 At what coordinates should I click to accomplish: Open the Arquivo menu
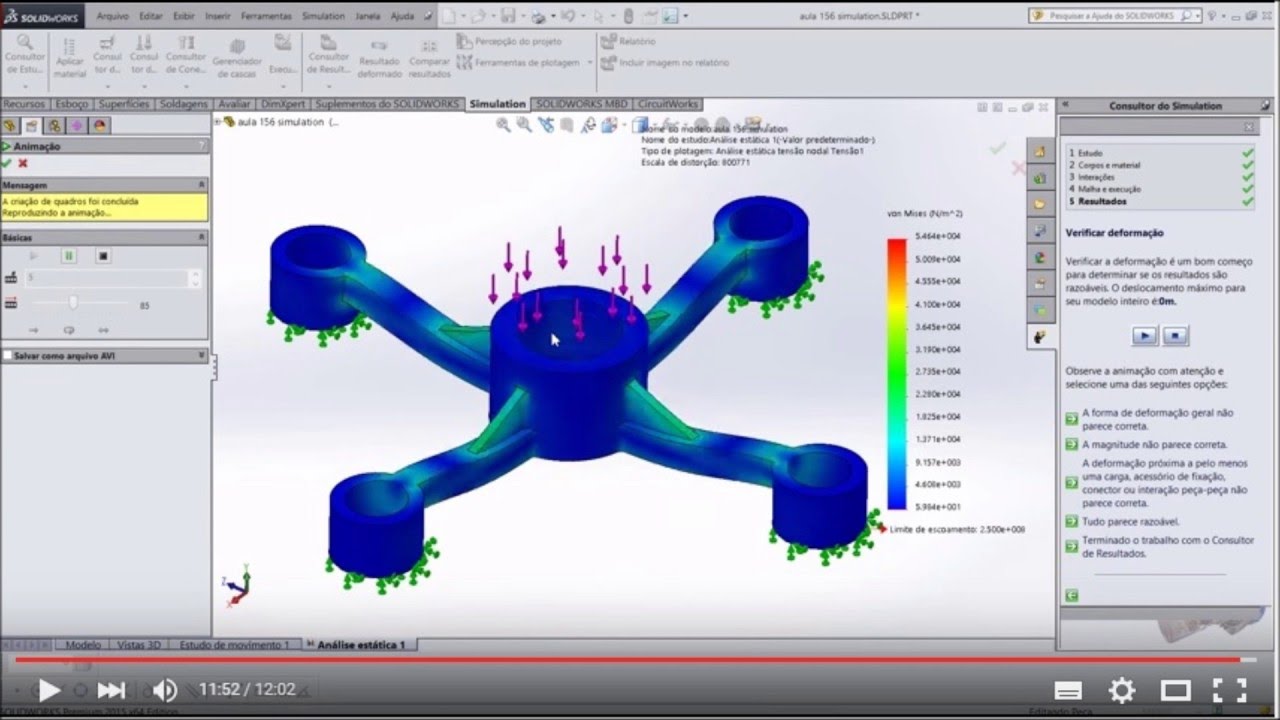click(113, 16)
